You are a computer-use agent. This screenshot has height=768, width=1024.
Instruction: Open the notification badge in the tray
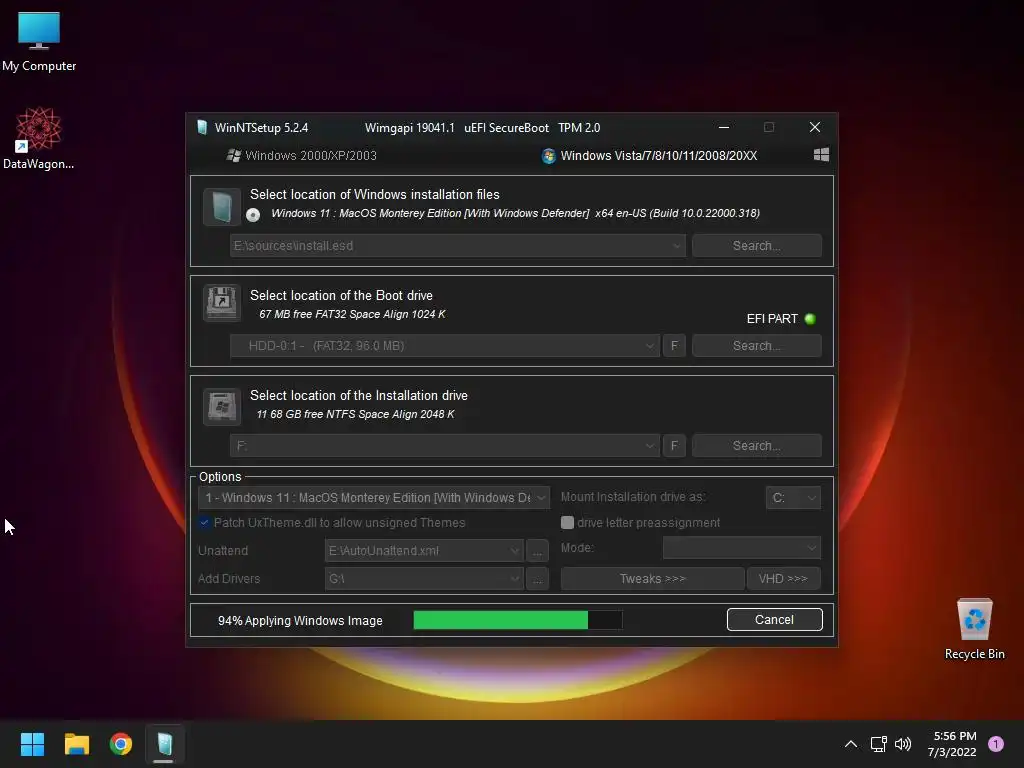(x=996, y=744)
